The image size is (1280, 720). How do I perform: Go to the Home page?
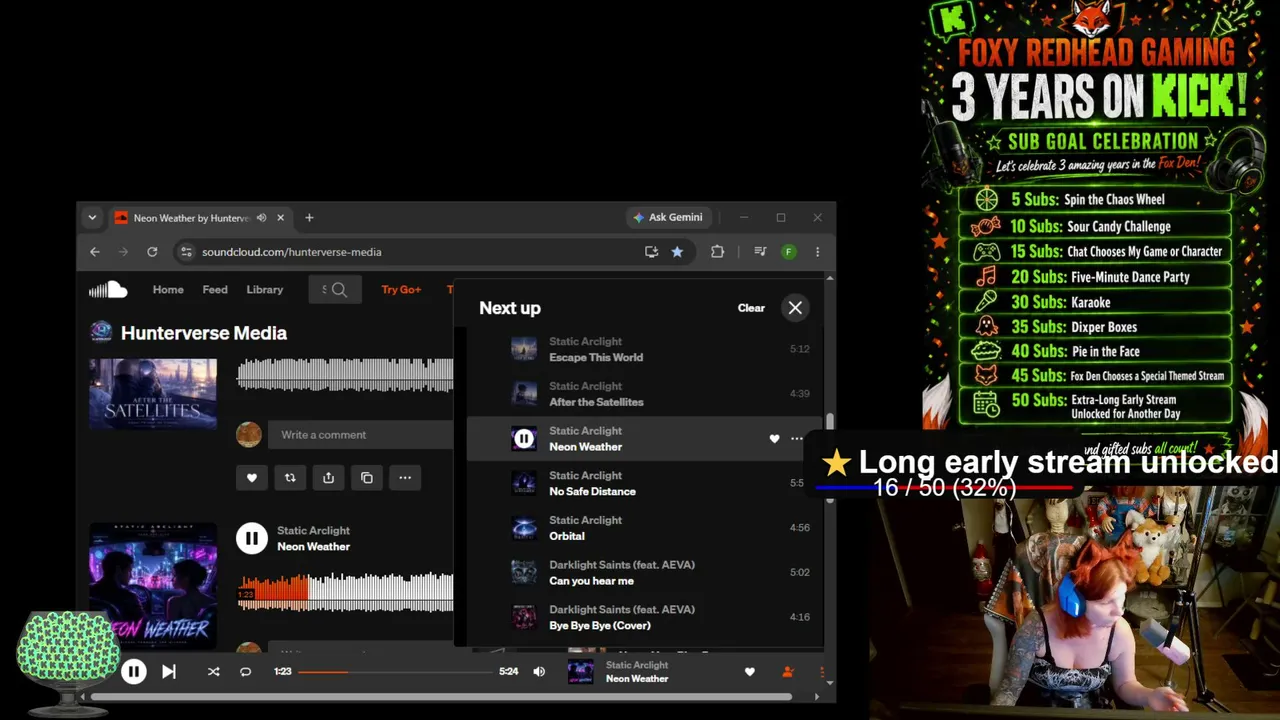(x=168, y=290)
